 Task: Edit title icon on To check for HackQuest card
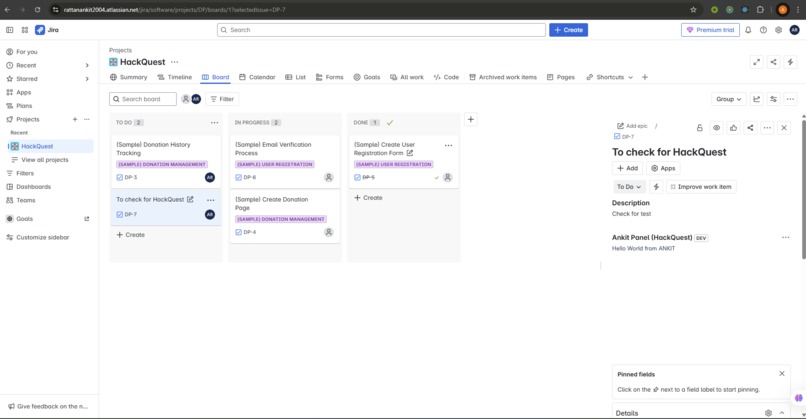pos(190,199)
